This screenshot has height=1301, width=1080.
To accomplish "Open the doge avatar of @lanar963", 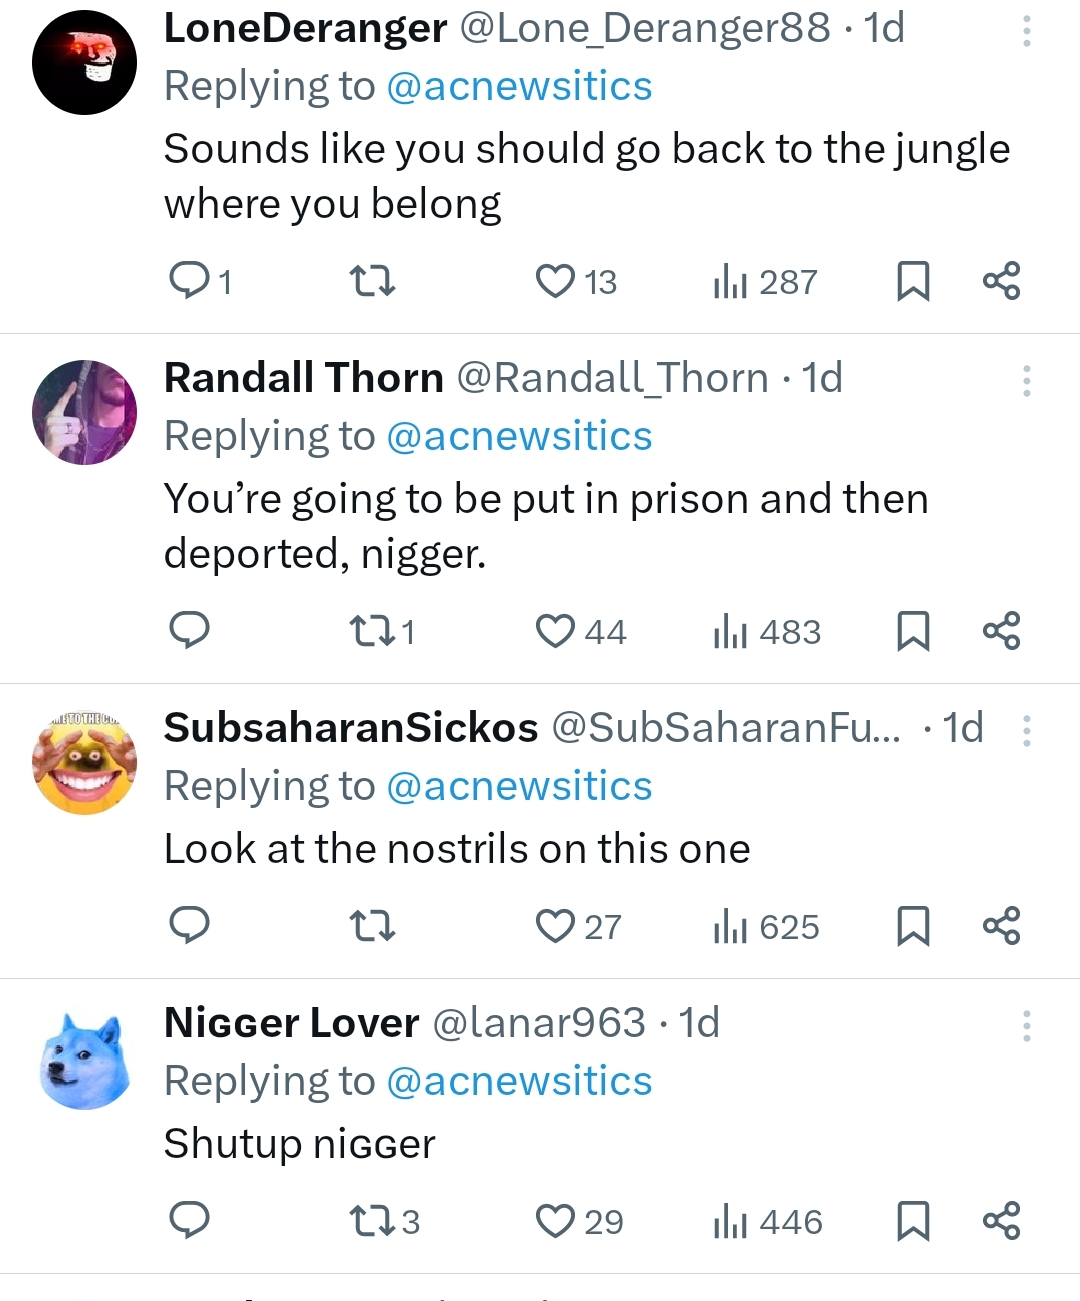I will tap(85, 1062).
